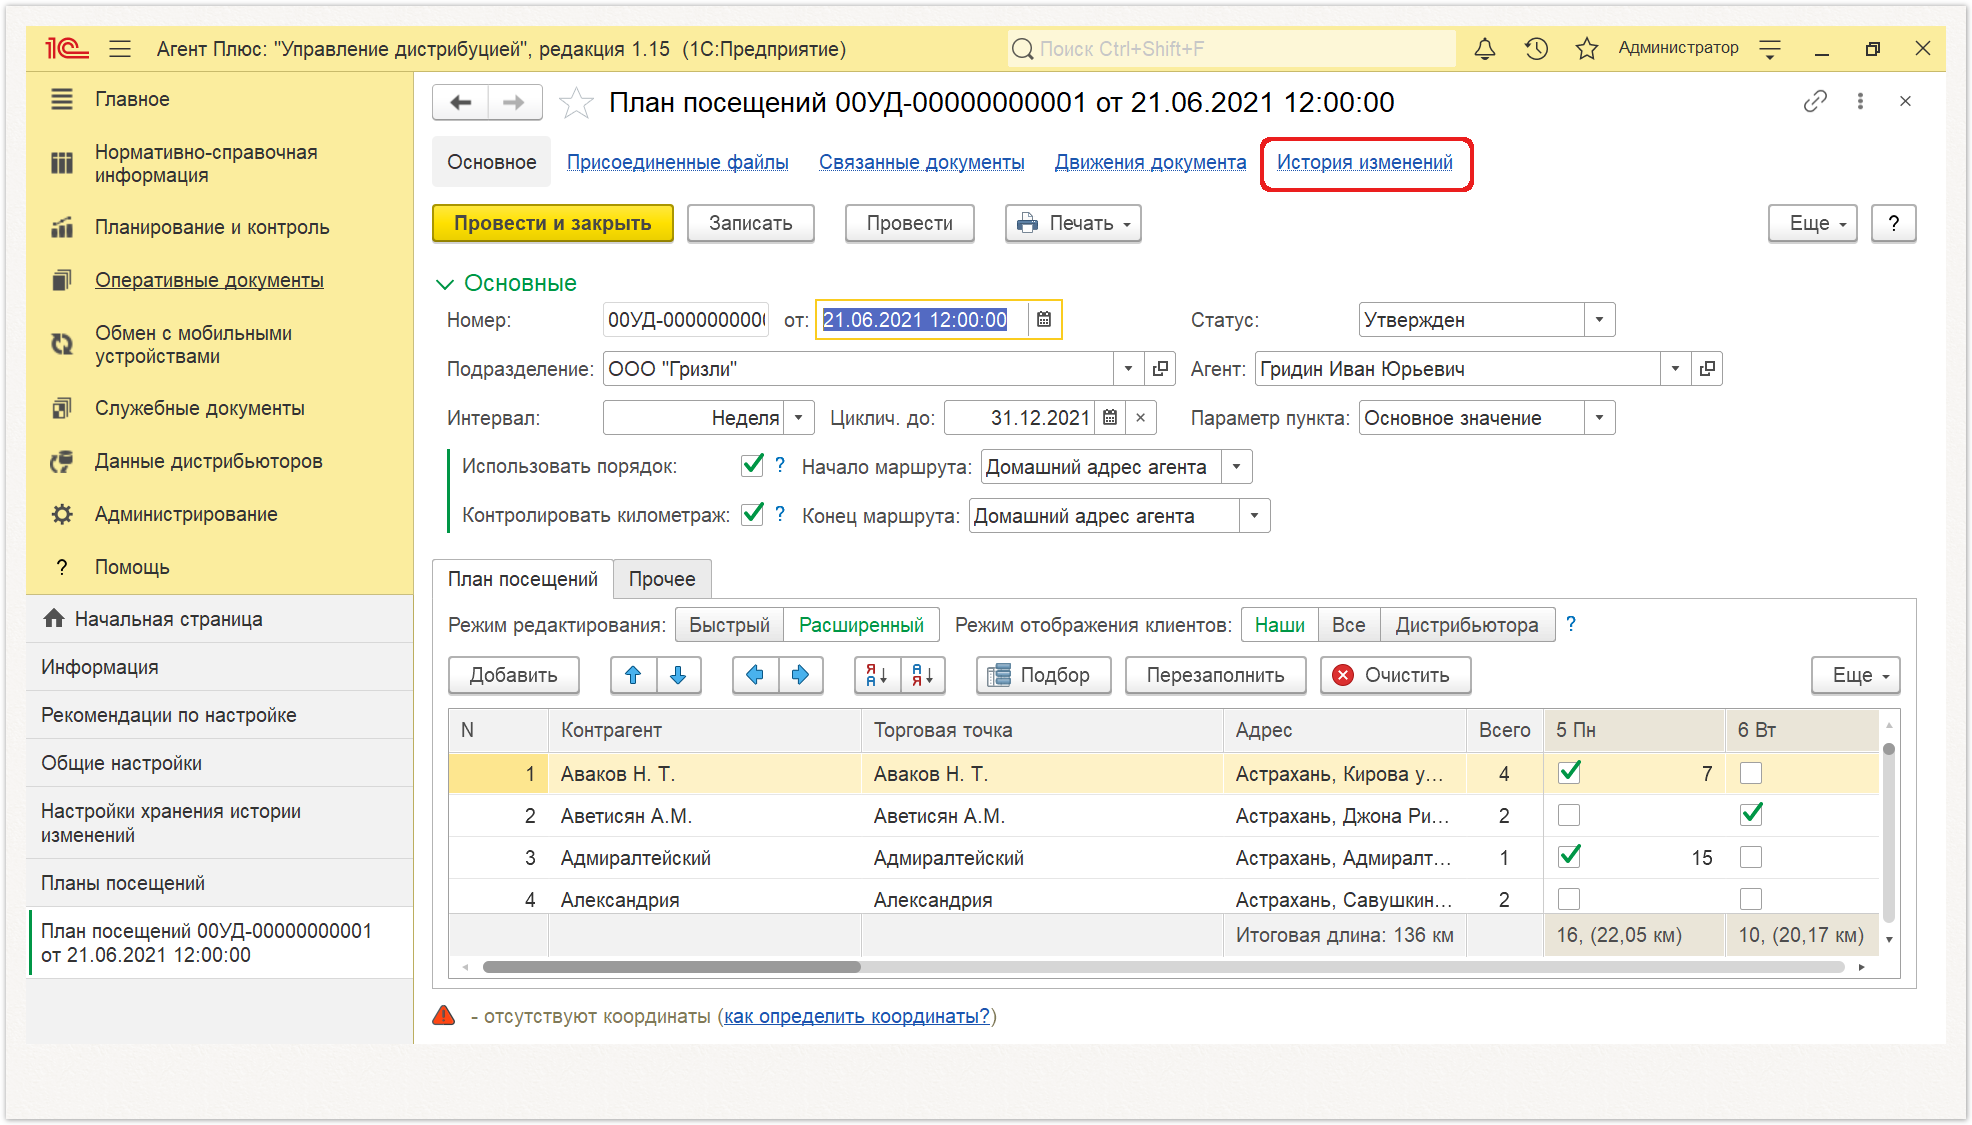The height and width of the screenshot is (1125, 1972).
Task: Click the Подбор button
Action: click(1044, 675)
